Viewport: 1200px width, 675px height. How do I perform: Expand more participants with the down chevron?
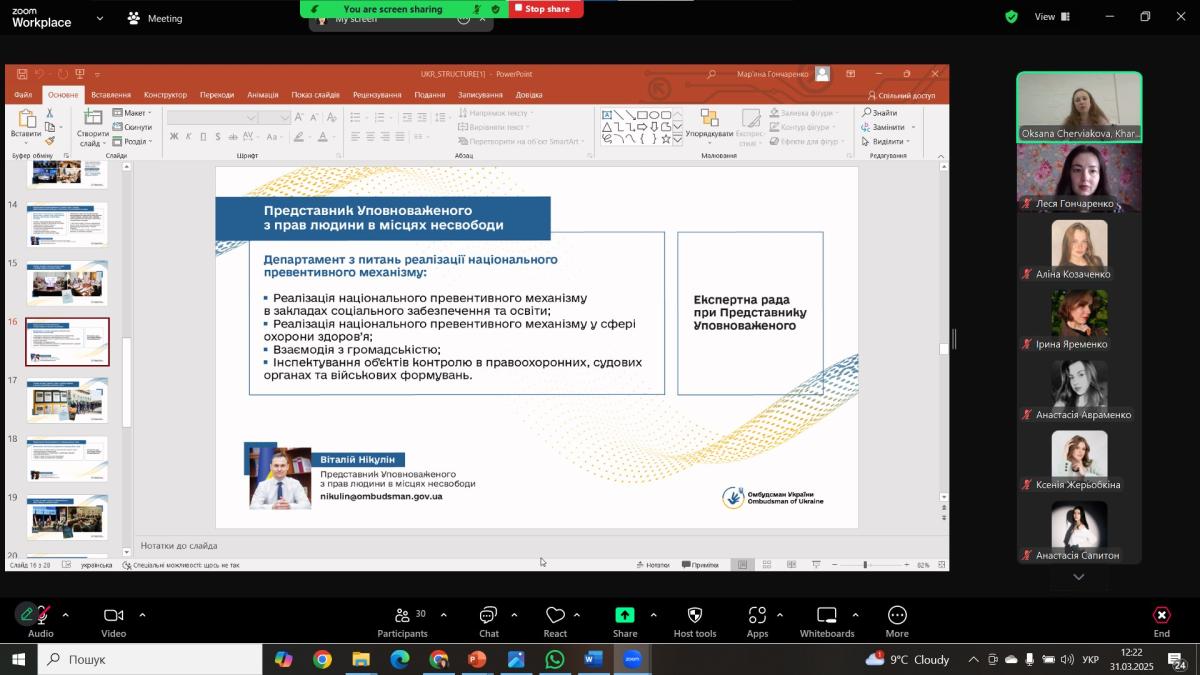(1078, 577)
